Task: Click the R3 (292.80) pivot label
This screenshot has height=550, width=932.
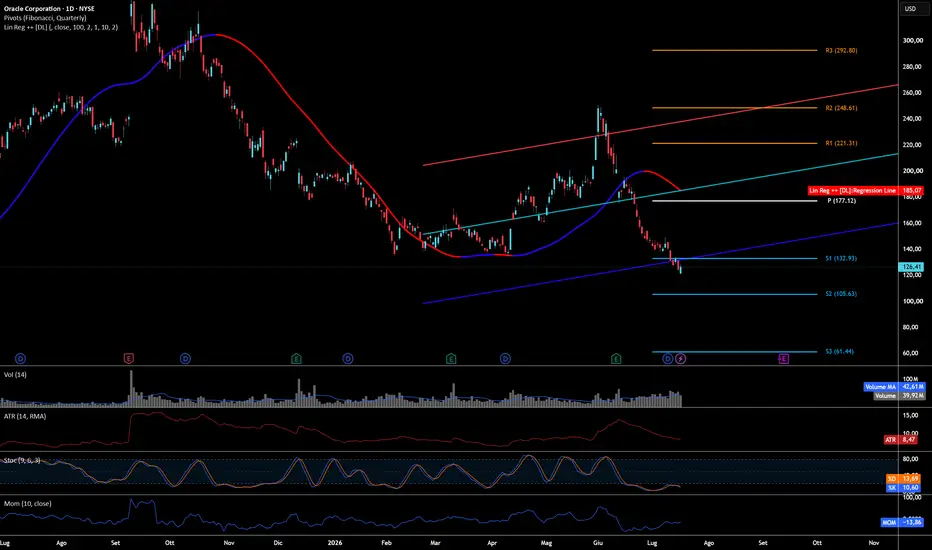Action: pyautogui.click(x=841, y=51)
